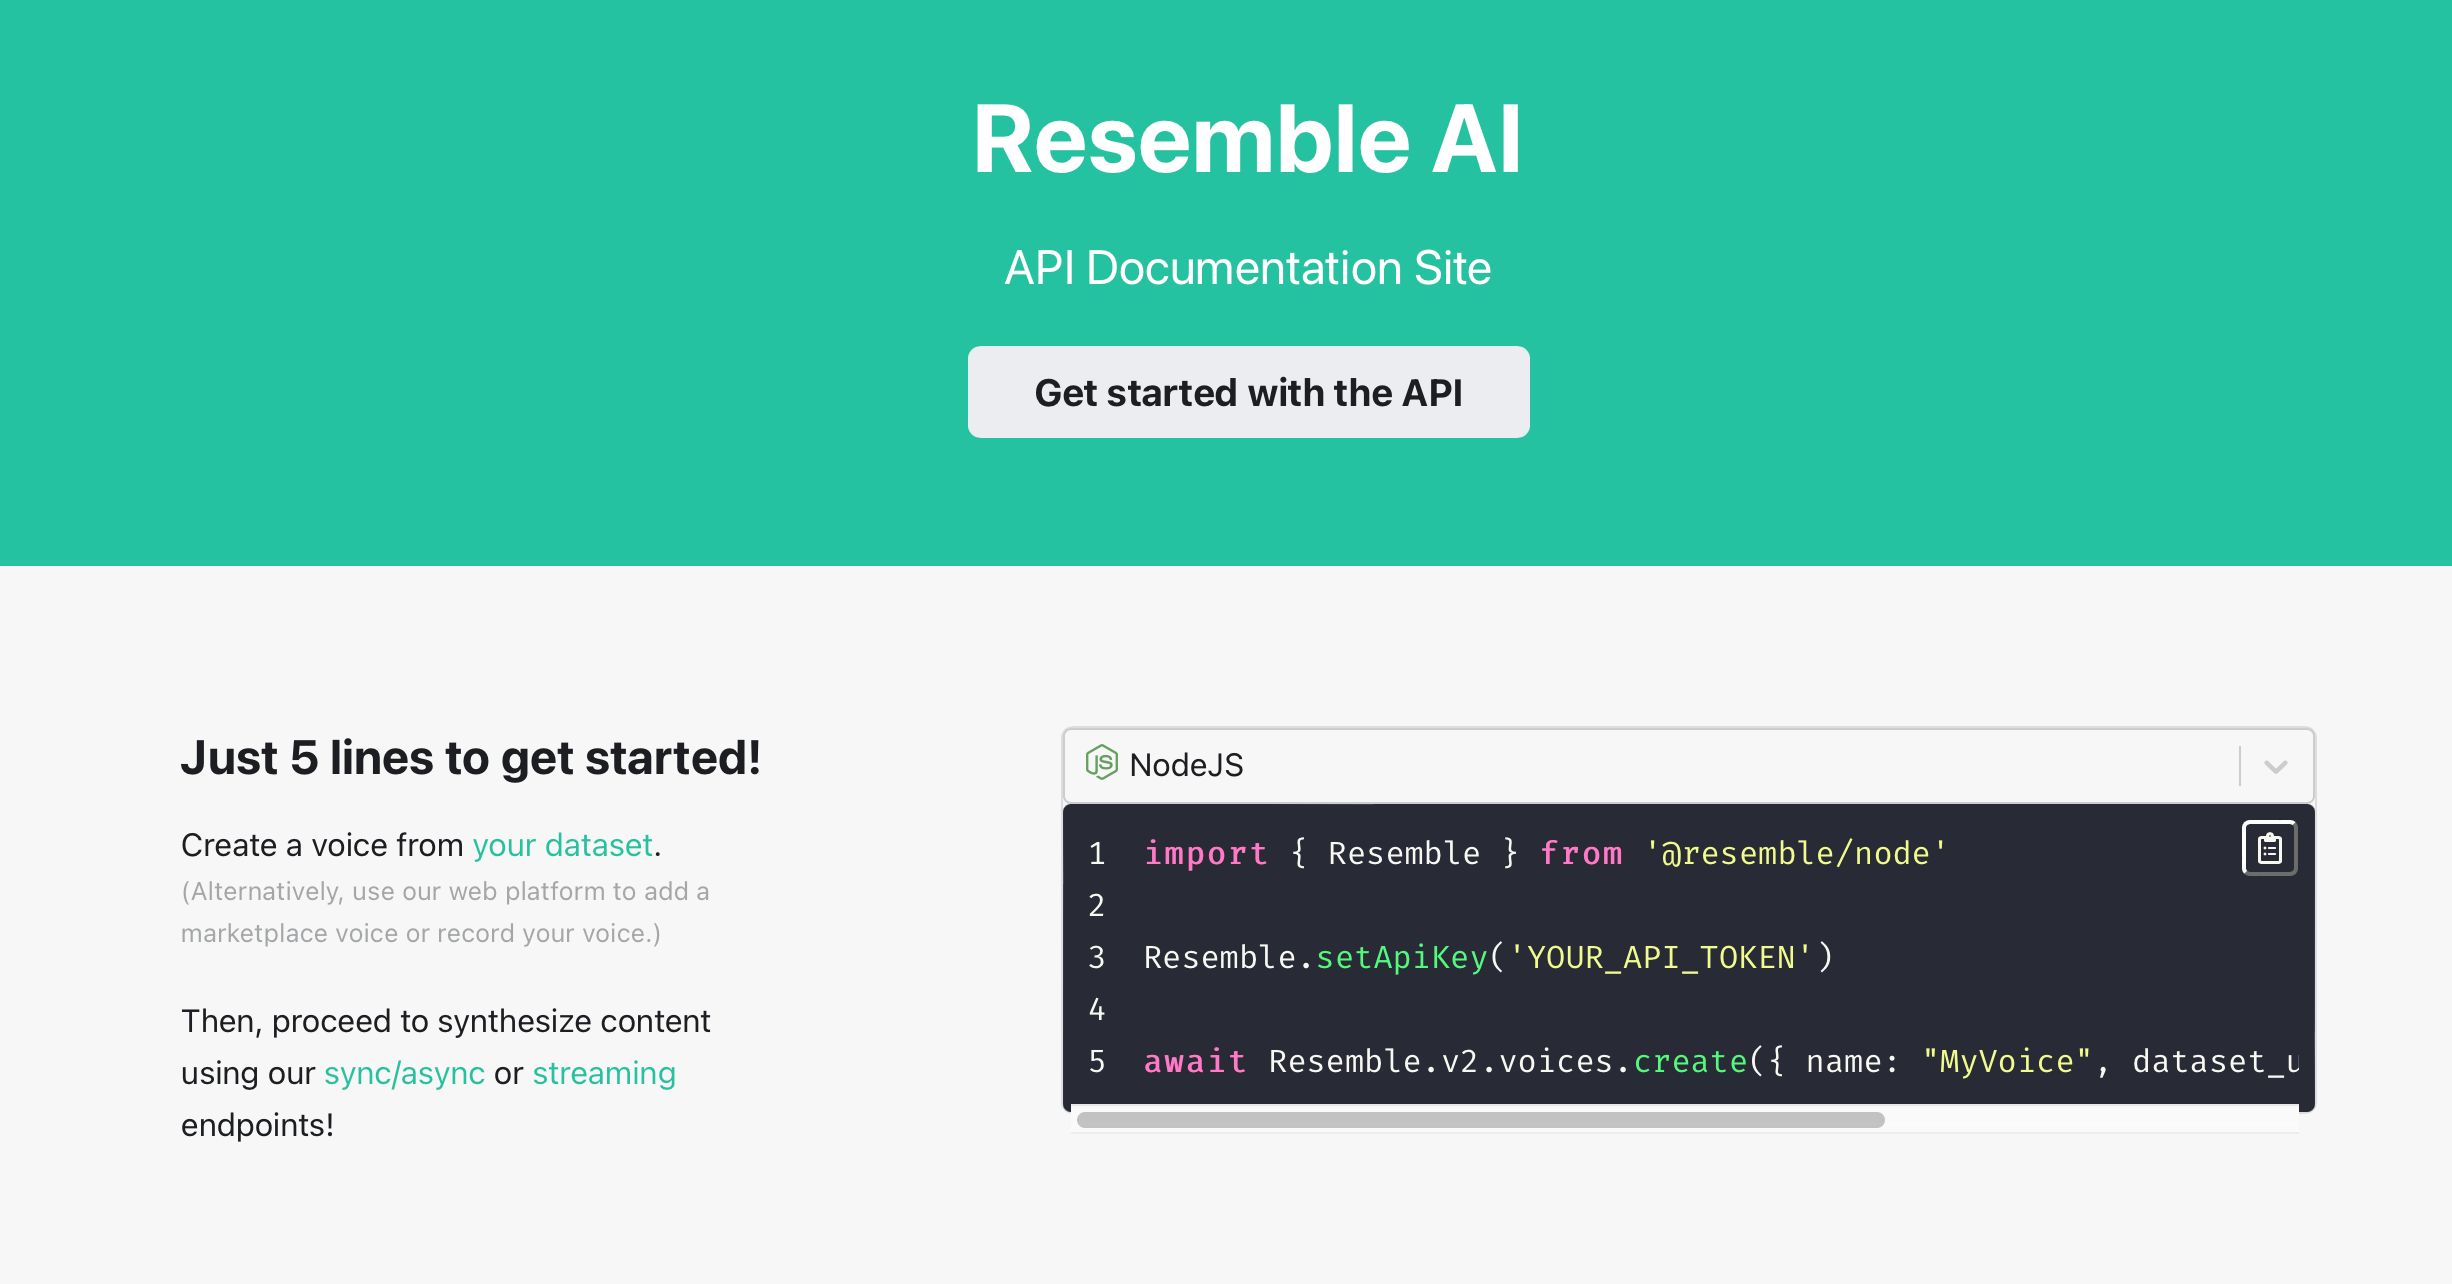Click the horizontal code scrollbar
The image size is (2452, 1284).
click(x=1480, y=1120)
